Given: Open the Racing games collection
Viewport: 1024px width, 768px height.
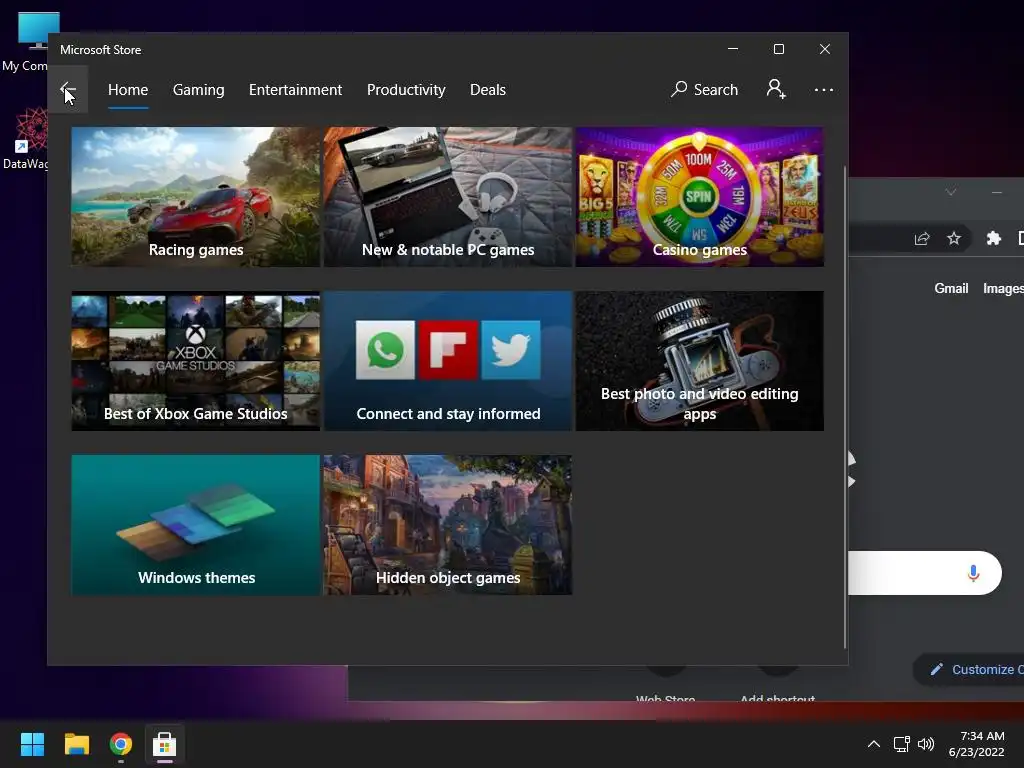Looking at the screenshot, I should (196, 197).
